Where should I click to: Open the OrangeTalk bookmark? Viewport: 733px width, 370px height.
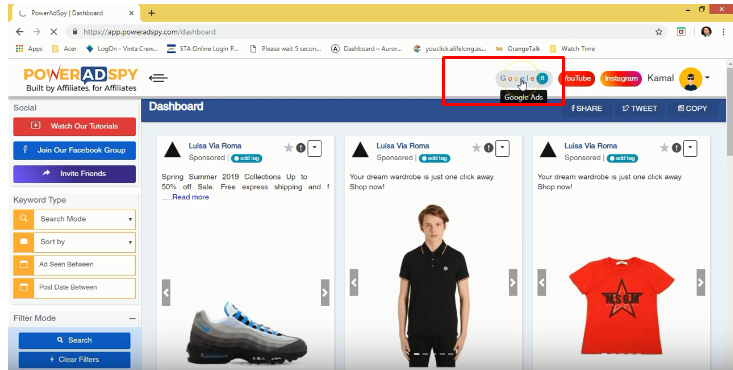tap(518, 49)
